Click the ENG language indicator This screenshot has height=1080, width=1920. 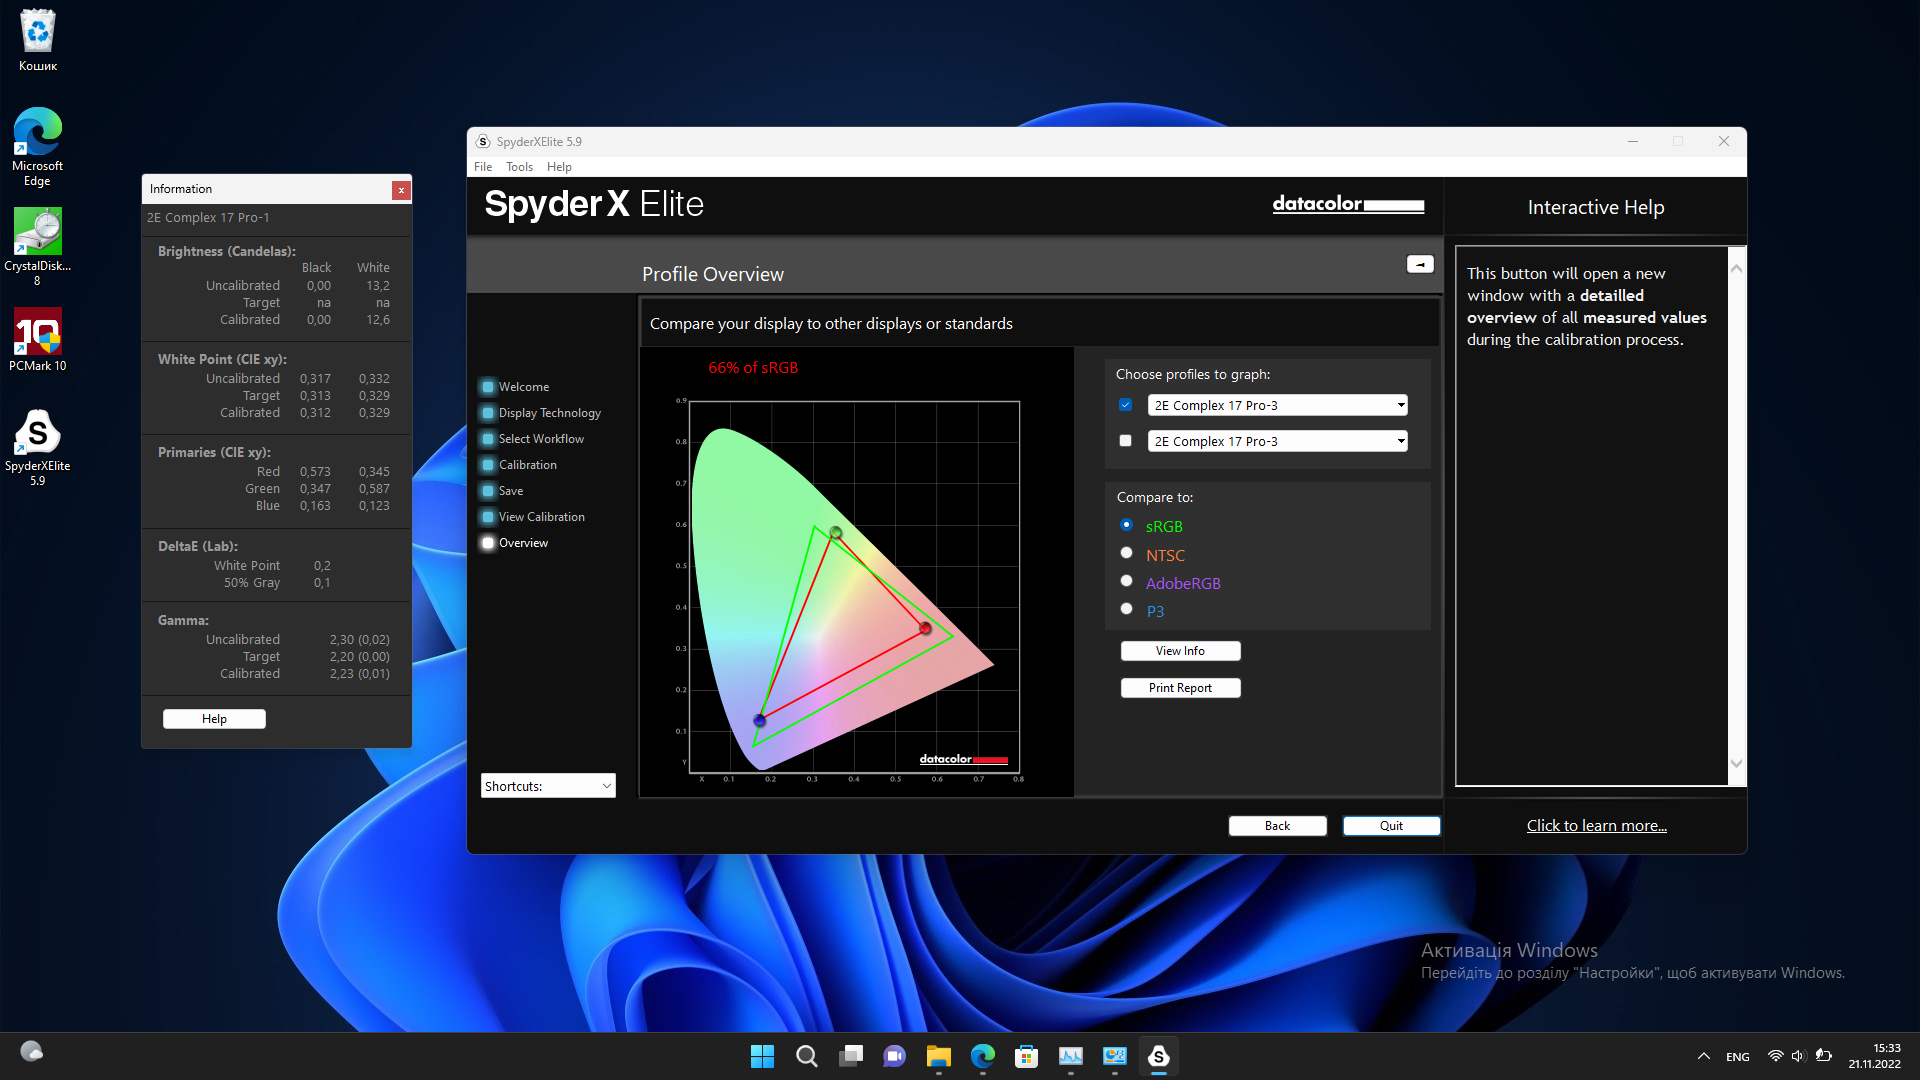(1738, 1057)
